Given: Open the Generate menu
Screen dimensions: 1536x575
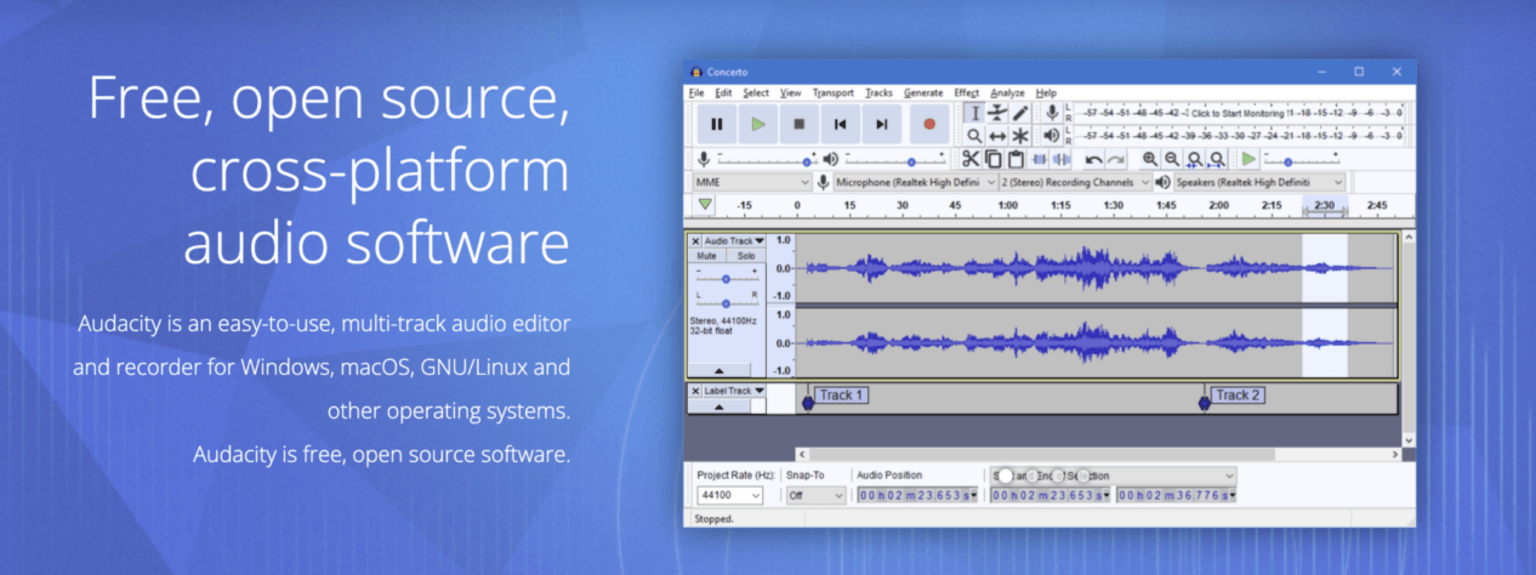Looking at the screenshot, I should coord(923,93).
